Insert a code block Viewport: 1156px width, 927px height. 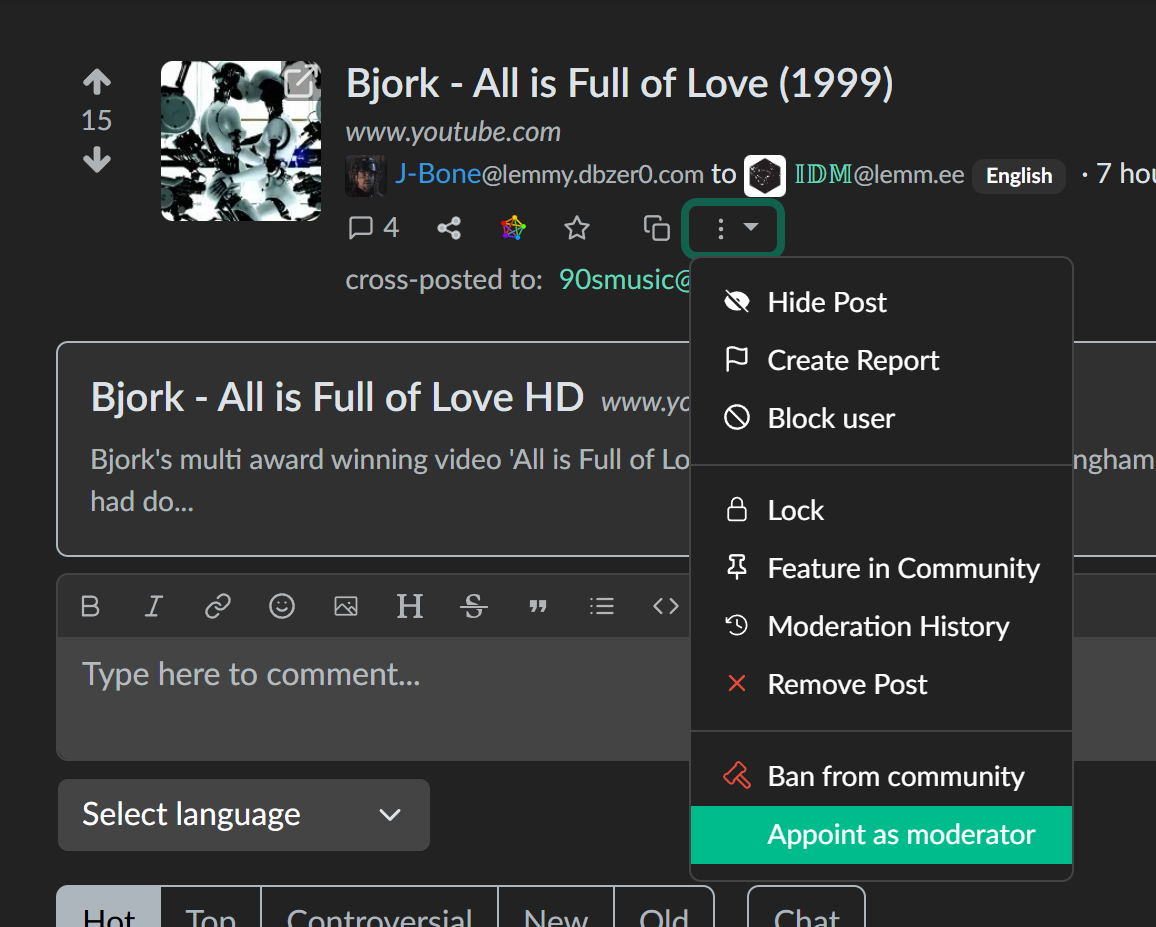tap(666, 606)
